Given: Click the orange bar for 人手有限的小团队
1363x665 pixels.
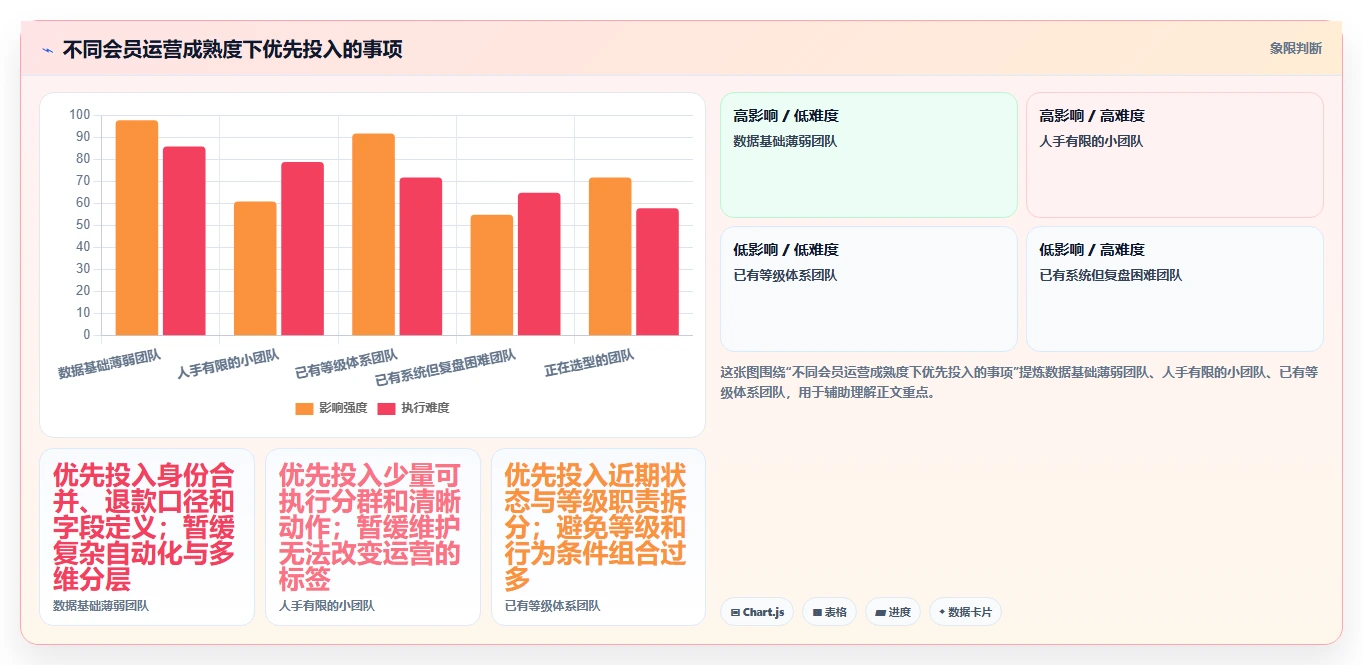Looking at the screenshot, I should pyautogui.click(x=255, y=268).
